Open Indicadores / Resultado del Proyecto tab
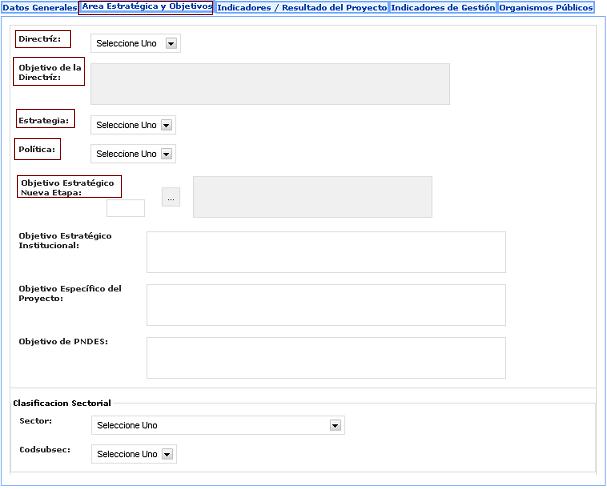Screen dimensions: 607x489 pos(301,7)
